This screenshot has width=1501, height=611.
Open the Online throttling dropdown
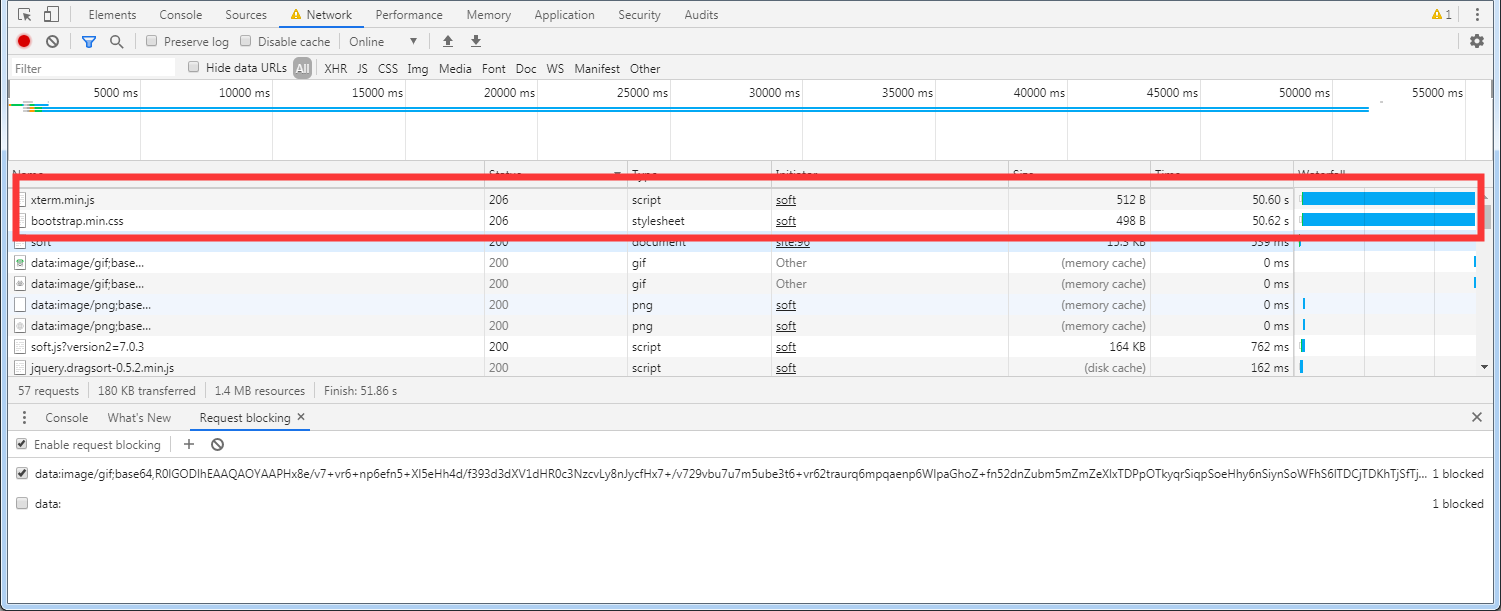pos(383,41)
